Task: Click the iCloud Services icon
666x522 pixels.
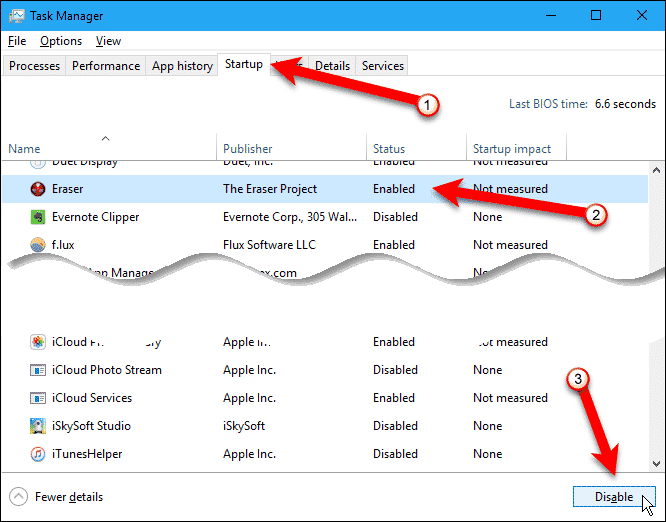Action: 38,398
